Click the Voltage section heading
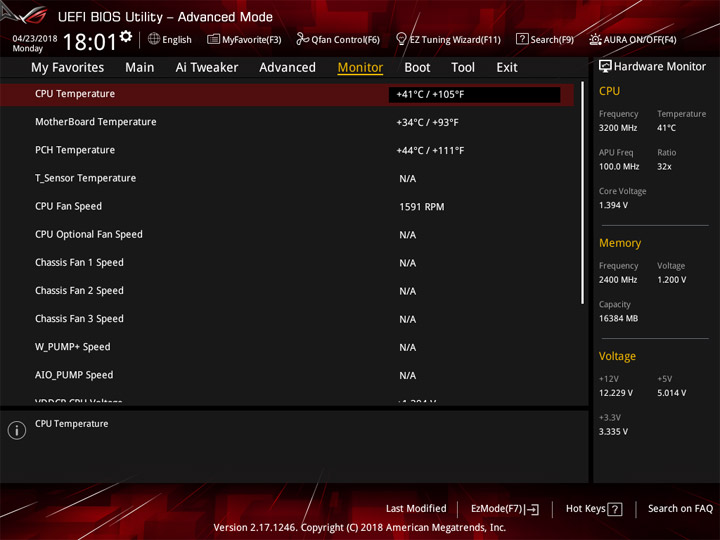This screenshot has height=540, width=720. [x=617, y=356]
